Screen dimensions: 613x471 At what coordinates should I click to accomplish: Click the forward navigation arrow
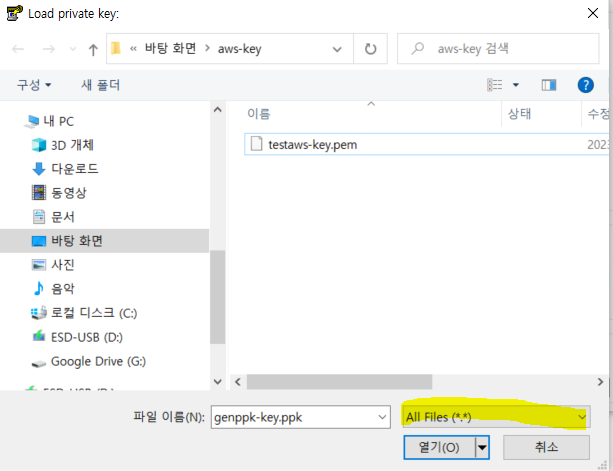click(x=48, y=49)
